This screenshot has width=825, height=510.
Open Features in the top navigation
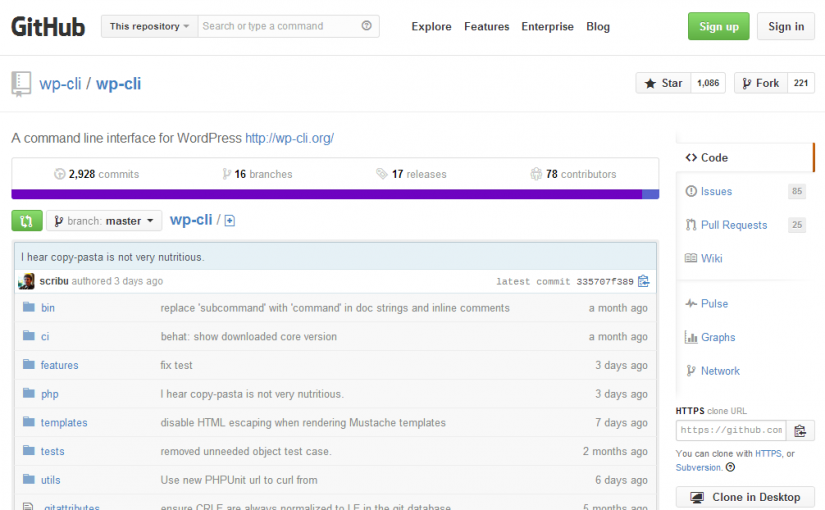pos(487,26)
